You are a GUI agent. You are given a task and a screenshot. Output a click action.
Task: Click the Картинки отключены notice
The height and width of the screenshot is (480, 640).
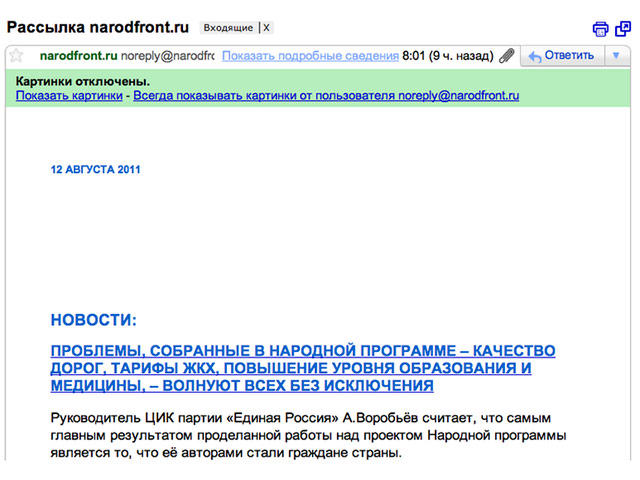(83, 81)
